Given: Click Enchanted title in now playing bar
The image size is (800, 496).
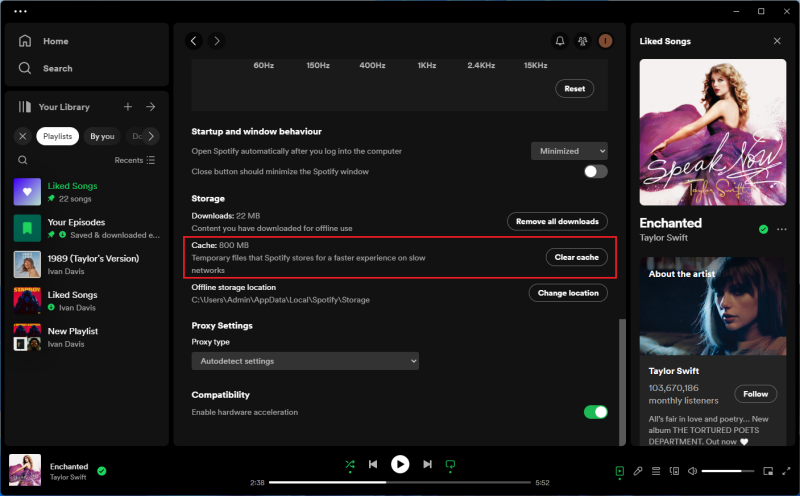Looking at the screenshot, I should (69, 466).
